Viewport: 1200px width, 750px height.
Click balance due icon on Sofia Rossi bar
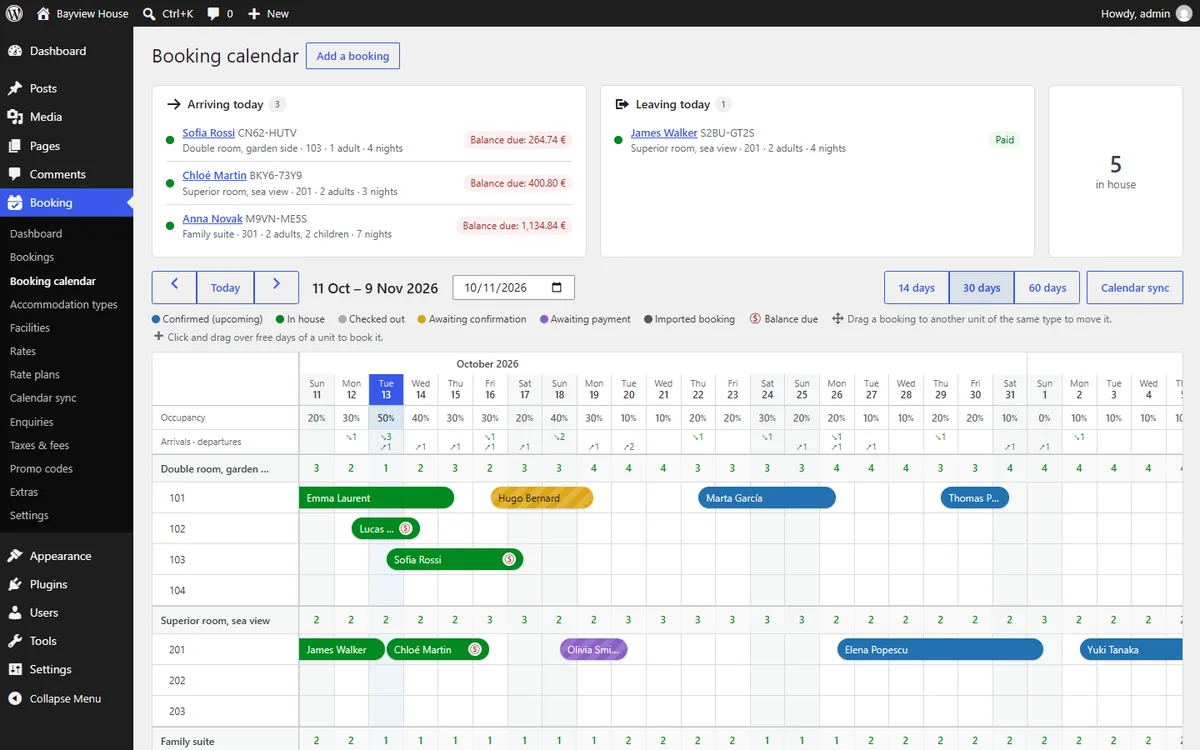(x=509, y=560)
